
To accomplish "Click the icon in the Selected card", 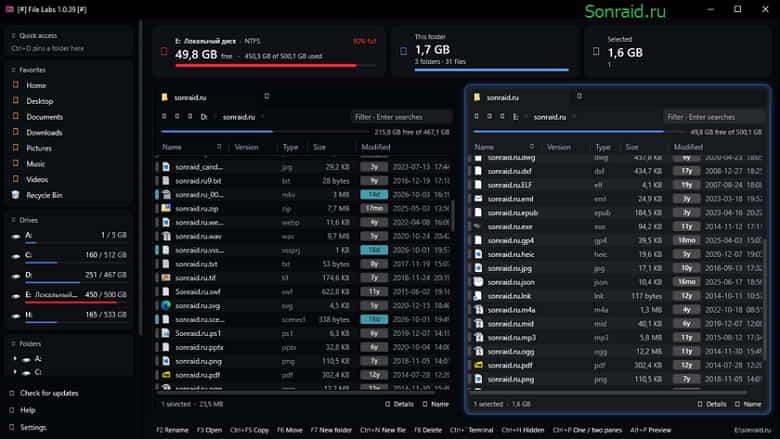I will pyautogui.click(x=596, y=51).
